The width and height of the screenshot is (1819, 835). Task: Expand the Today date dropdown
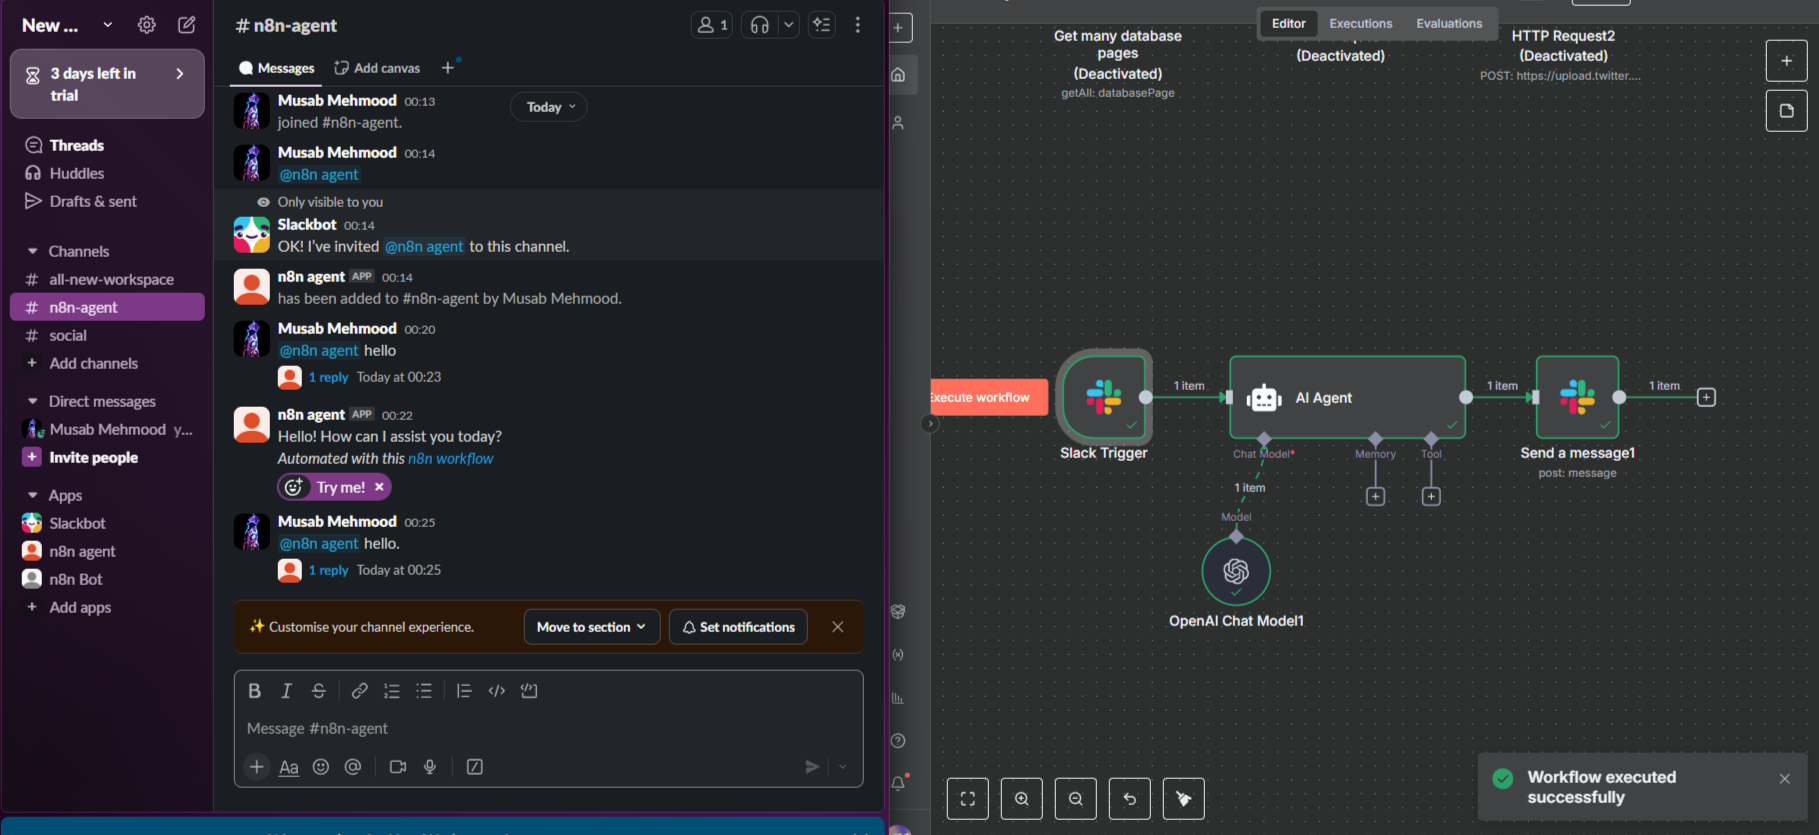pos(550,107)
